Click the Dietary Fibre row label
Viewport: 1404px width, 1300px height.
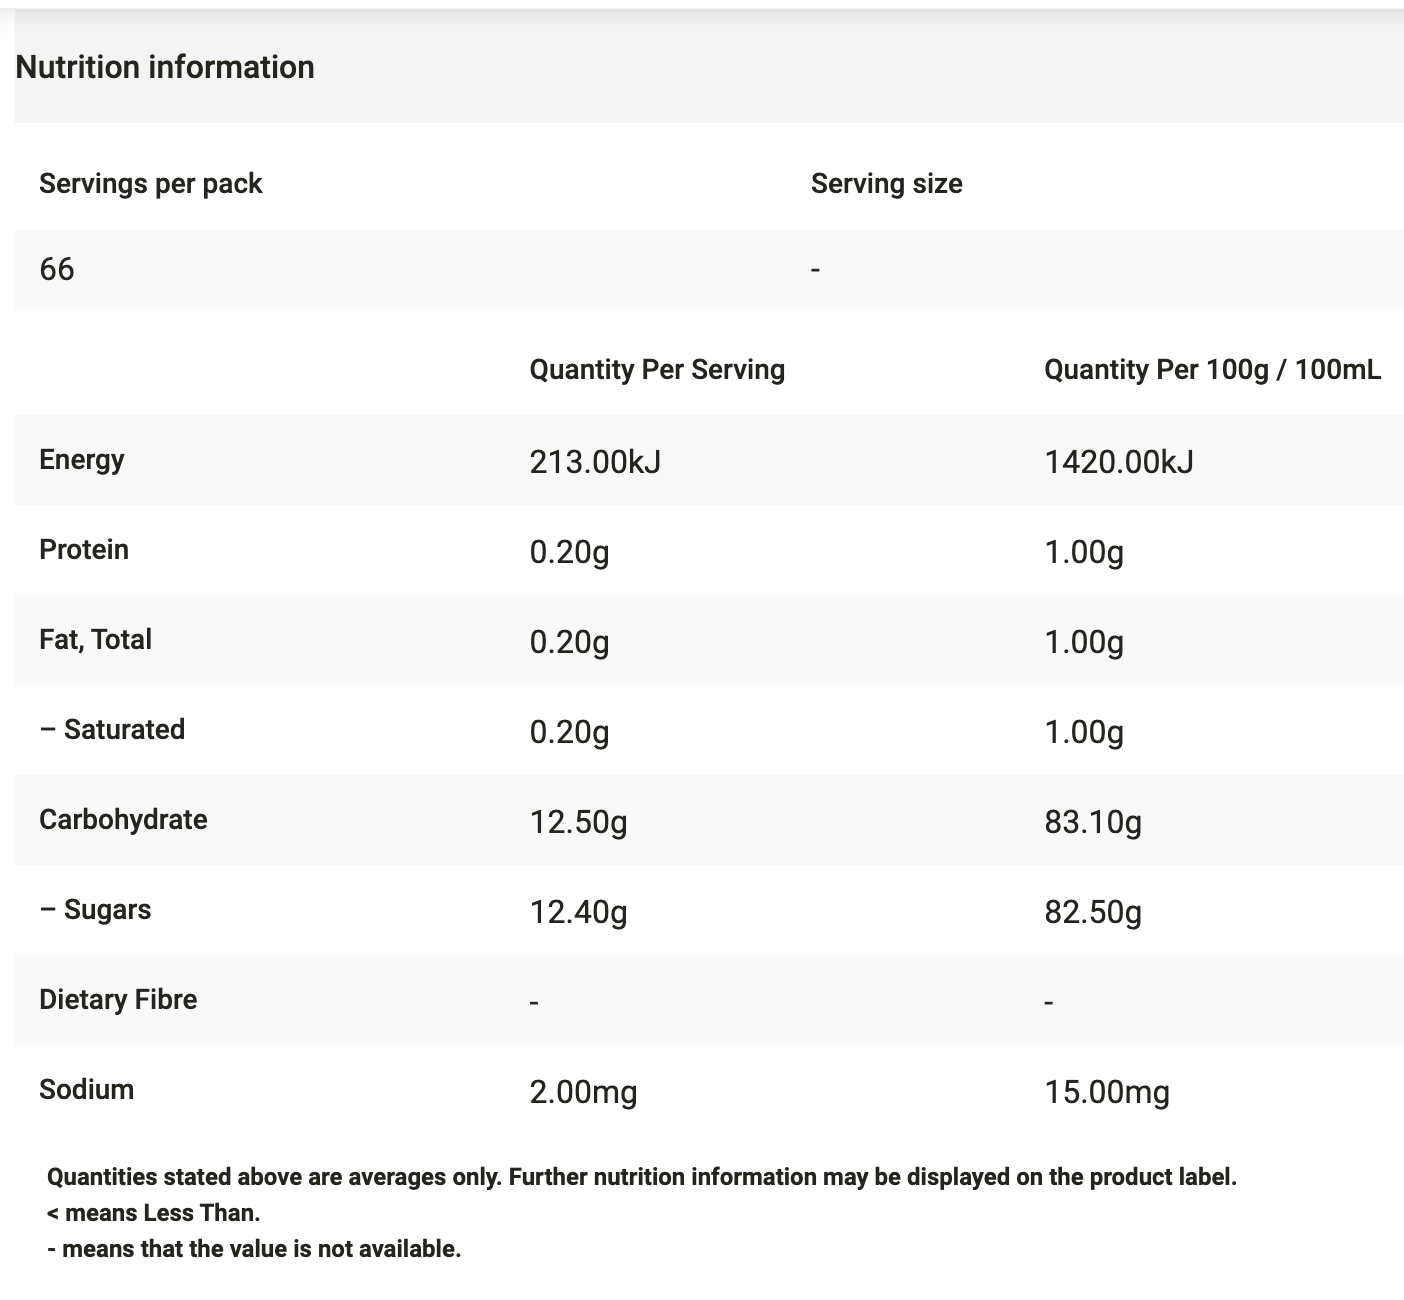tap(118, 1000)
